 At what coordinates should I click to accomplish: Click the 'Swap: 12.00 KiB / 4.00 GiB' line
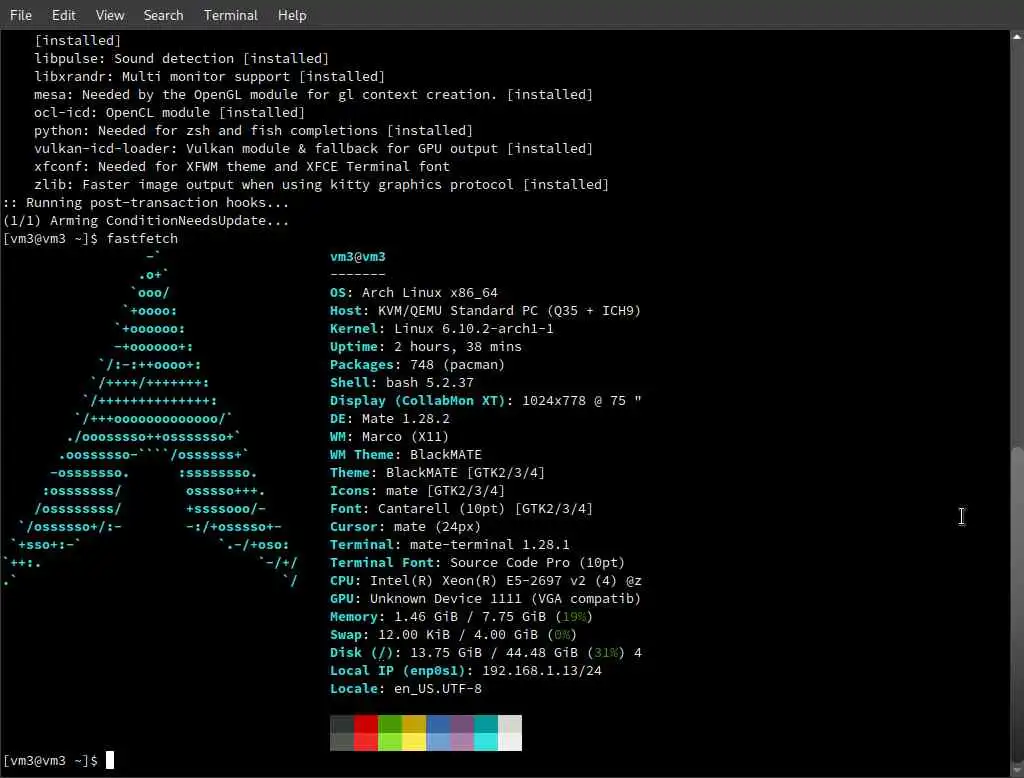pos(453,634)
